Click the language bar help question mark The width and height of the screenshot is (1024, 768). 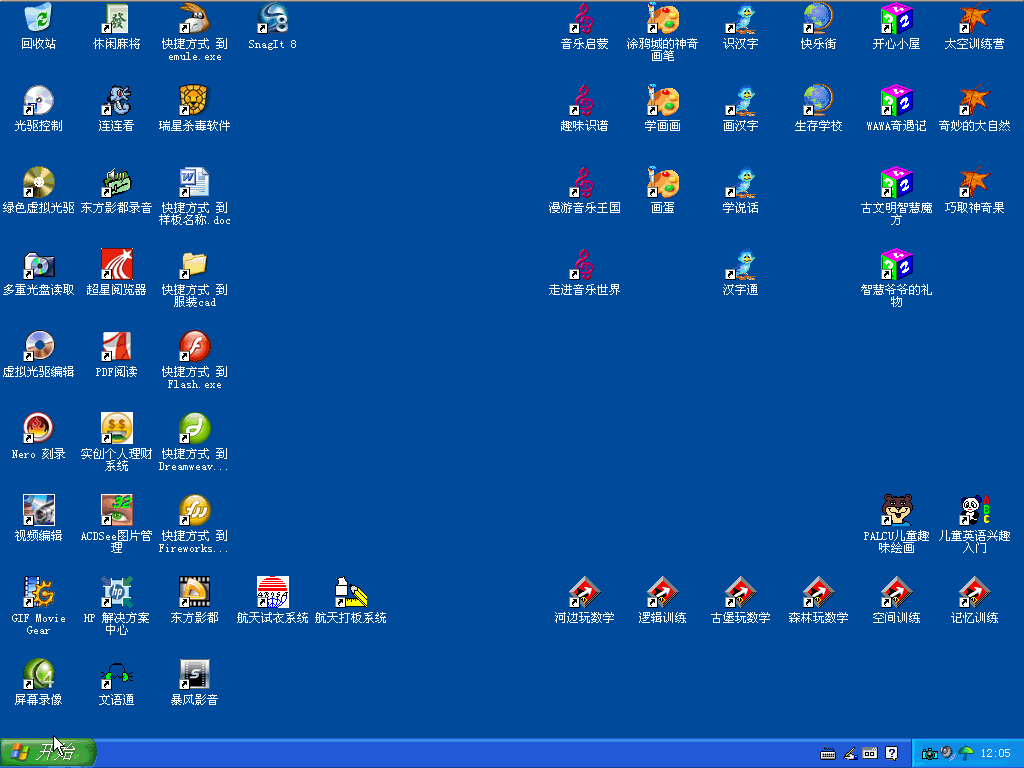point(891,753)
